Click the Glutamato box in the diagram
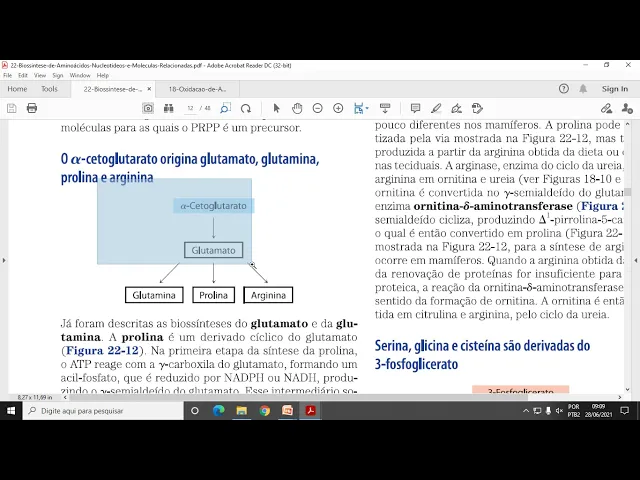Image resolution: width=640 pixels, height=480 pixels. pos(213,250)
